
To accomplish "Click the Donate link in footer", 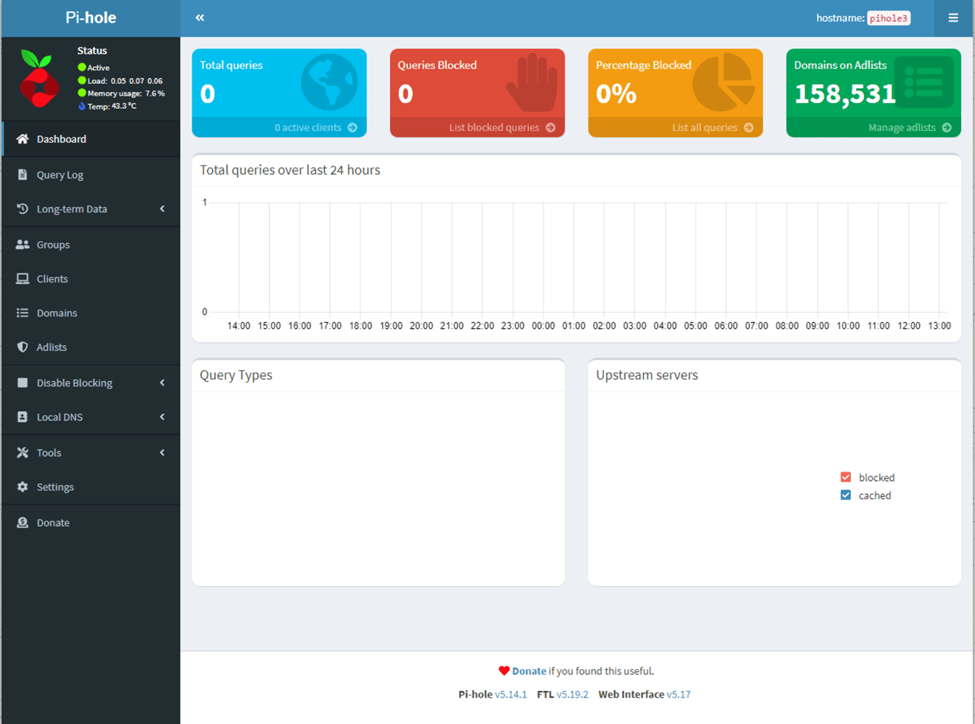I will click(529, 671).
